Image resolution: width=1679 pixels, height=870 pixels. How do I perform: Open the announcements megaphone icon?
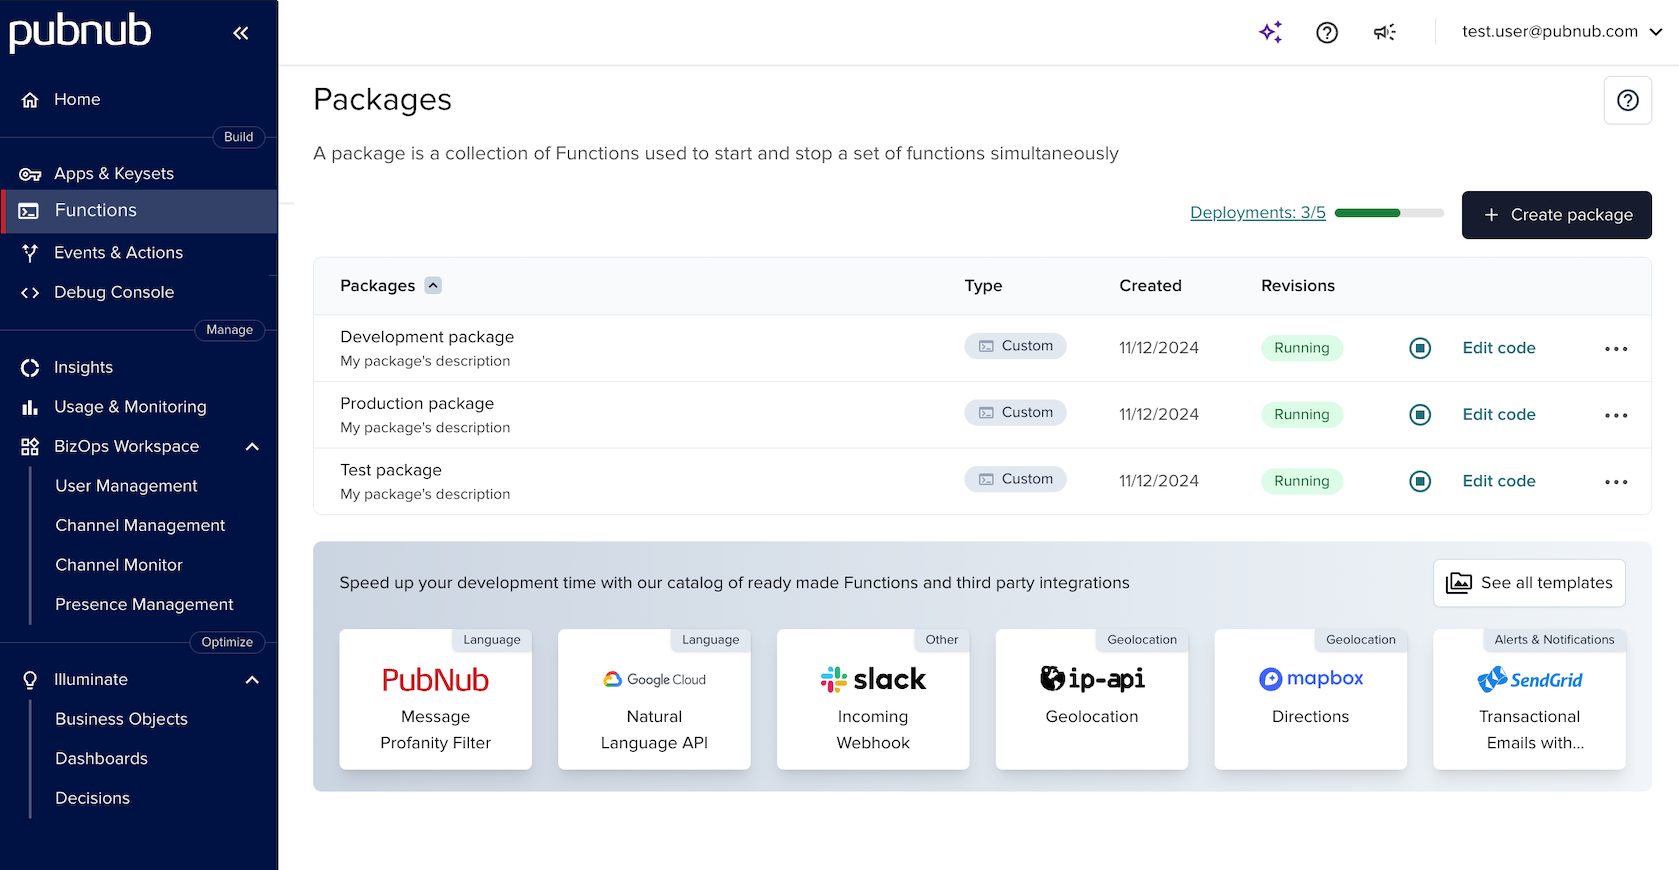click(1385, 32)
